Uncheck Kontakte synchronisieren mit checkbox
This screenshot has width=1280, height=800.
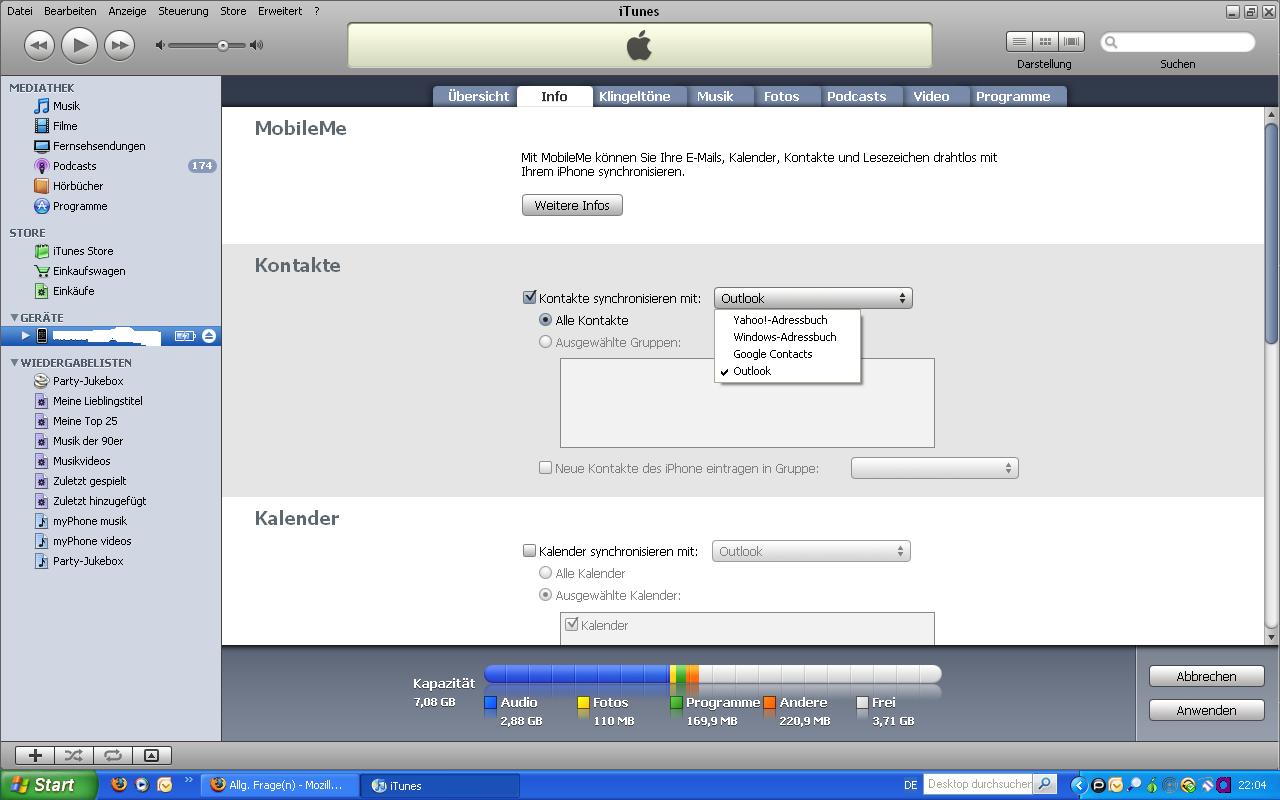tap(530, 298)
